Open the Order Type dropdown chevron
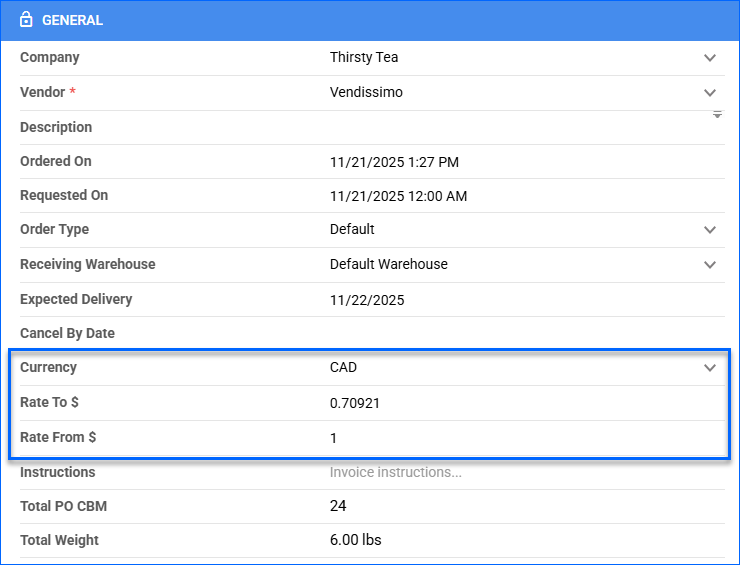The width and height of the screenshot is (740, 565). (x=710, y=230)
